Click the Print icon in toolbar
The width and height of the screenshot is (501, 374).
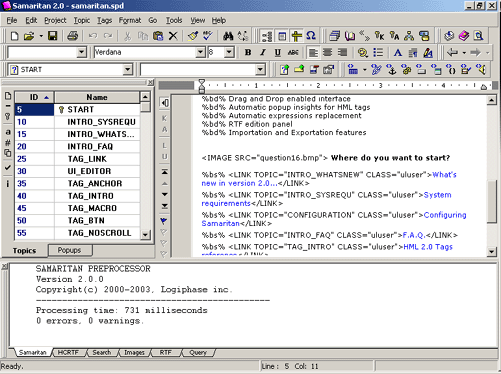(x=72, y=36)
